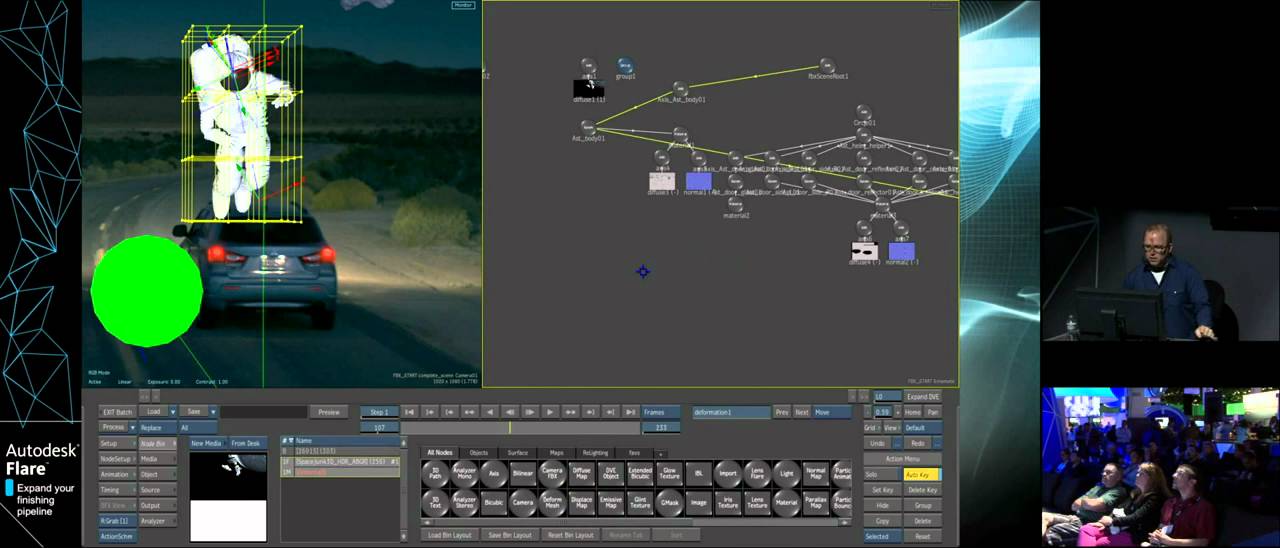Screen dimensions: 1280x548
Task: Select the Light node
Action: coord(787,474)
